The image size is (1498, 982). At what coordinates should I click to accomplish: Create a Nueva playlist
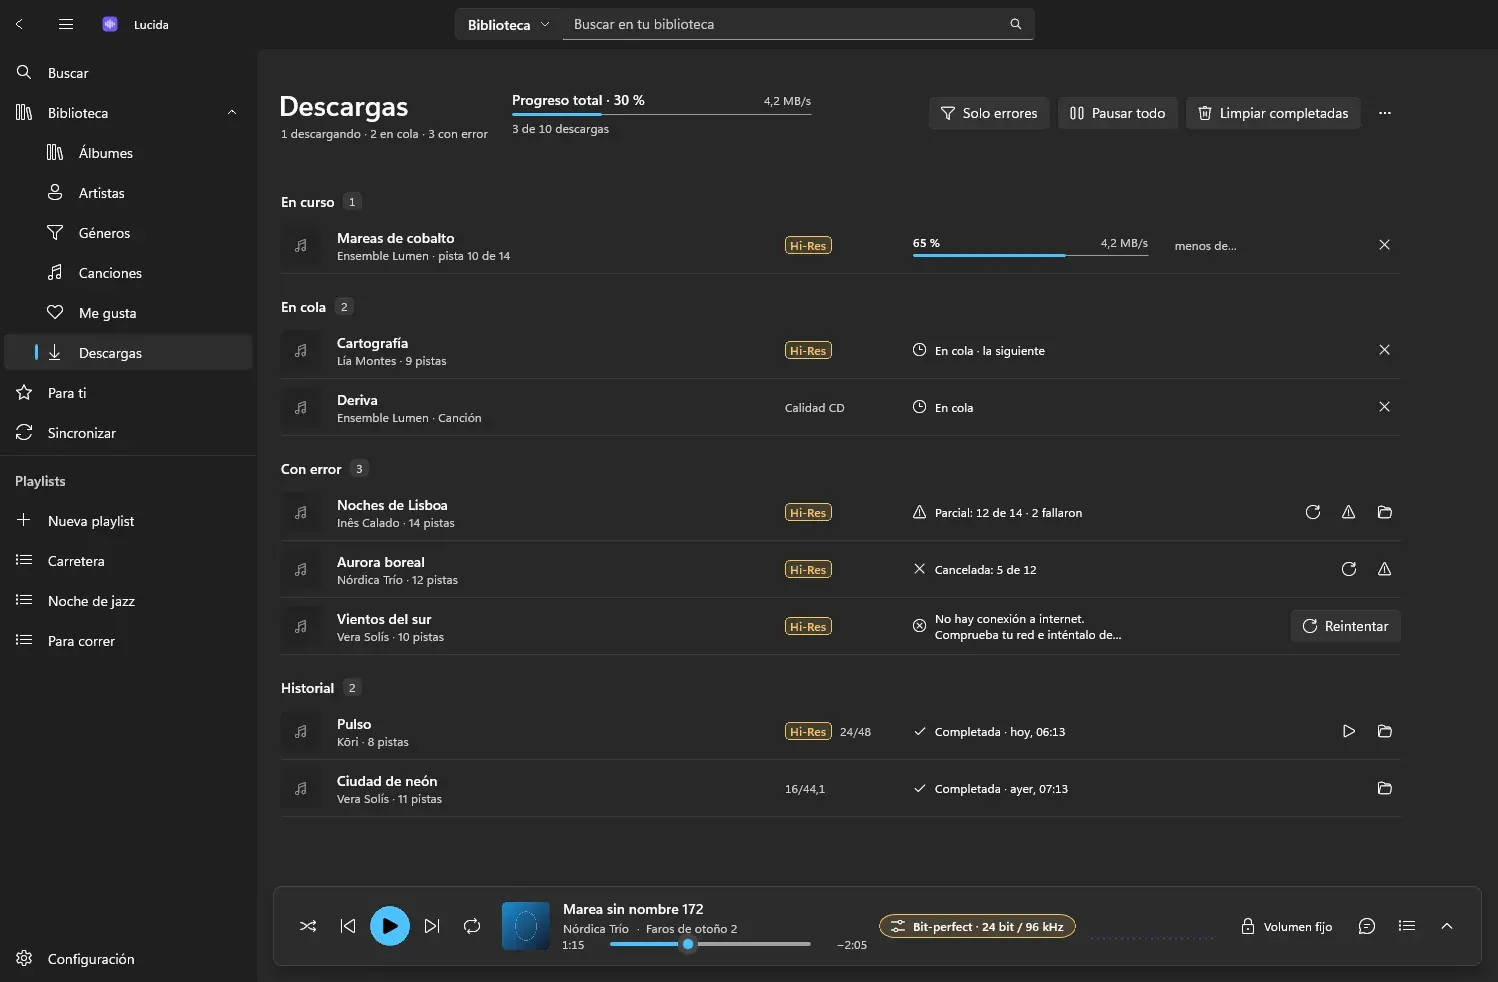coord(128,521)
